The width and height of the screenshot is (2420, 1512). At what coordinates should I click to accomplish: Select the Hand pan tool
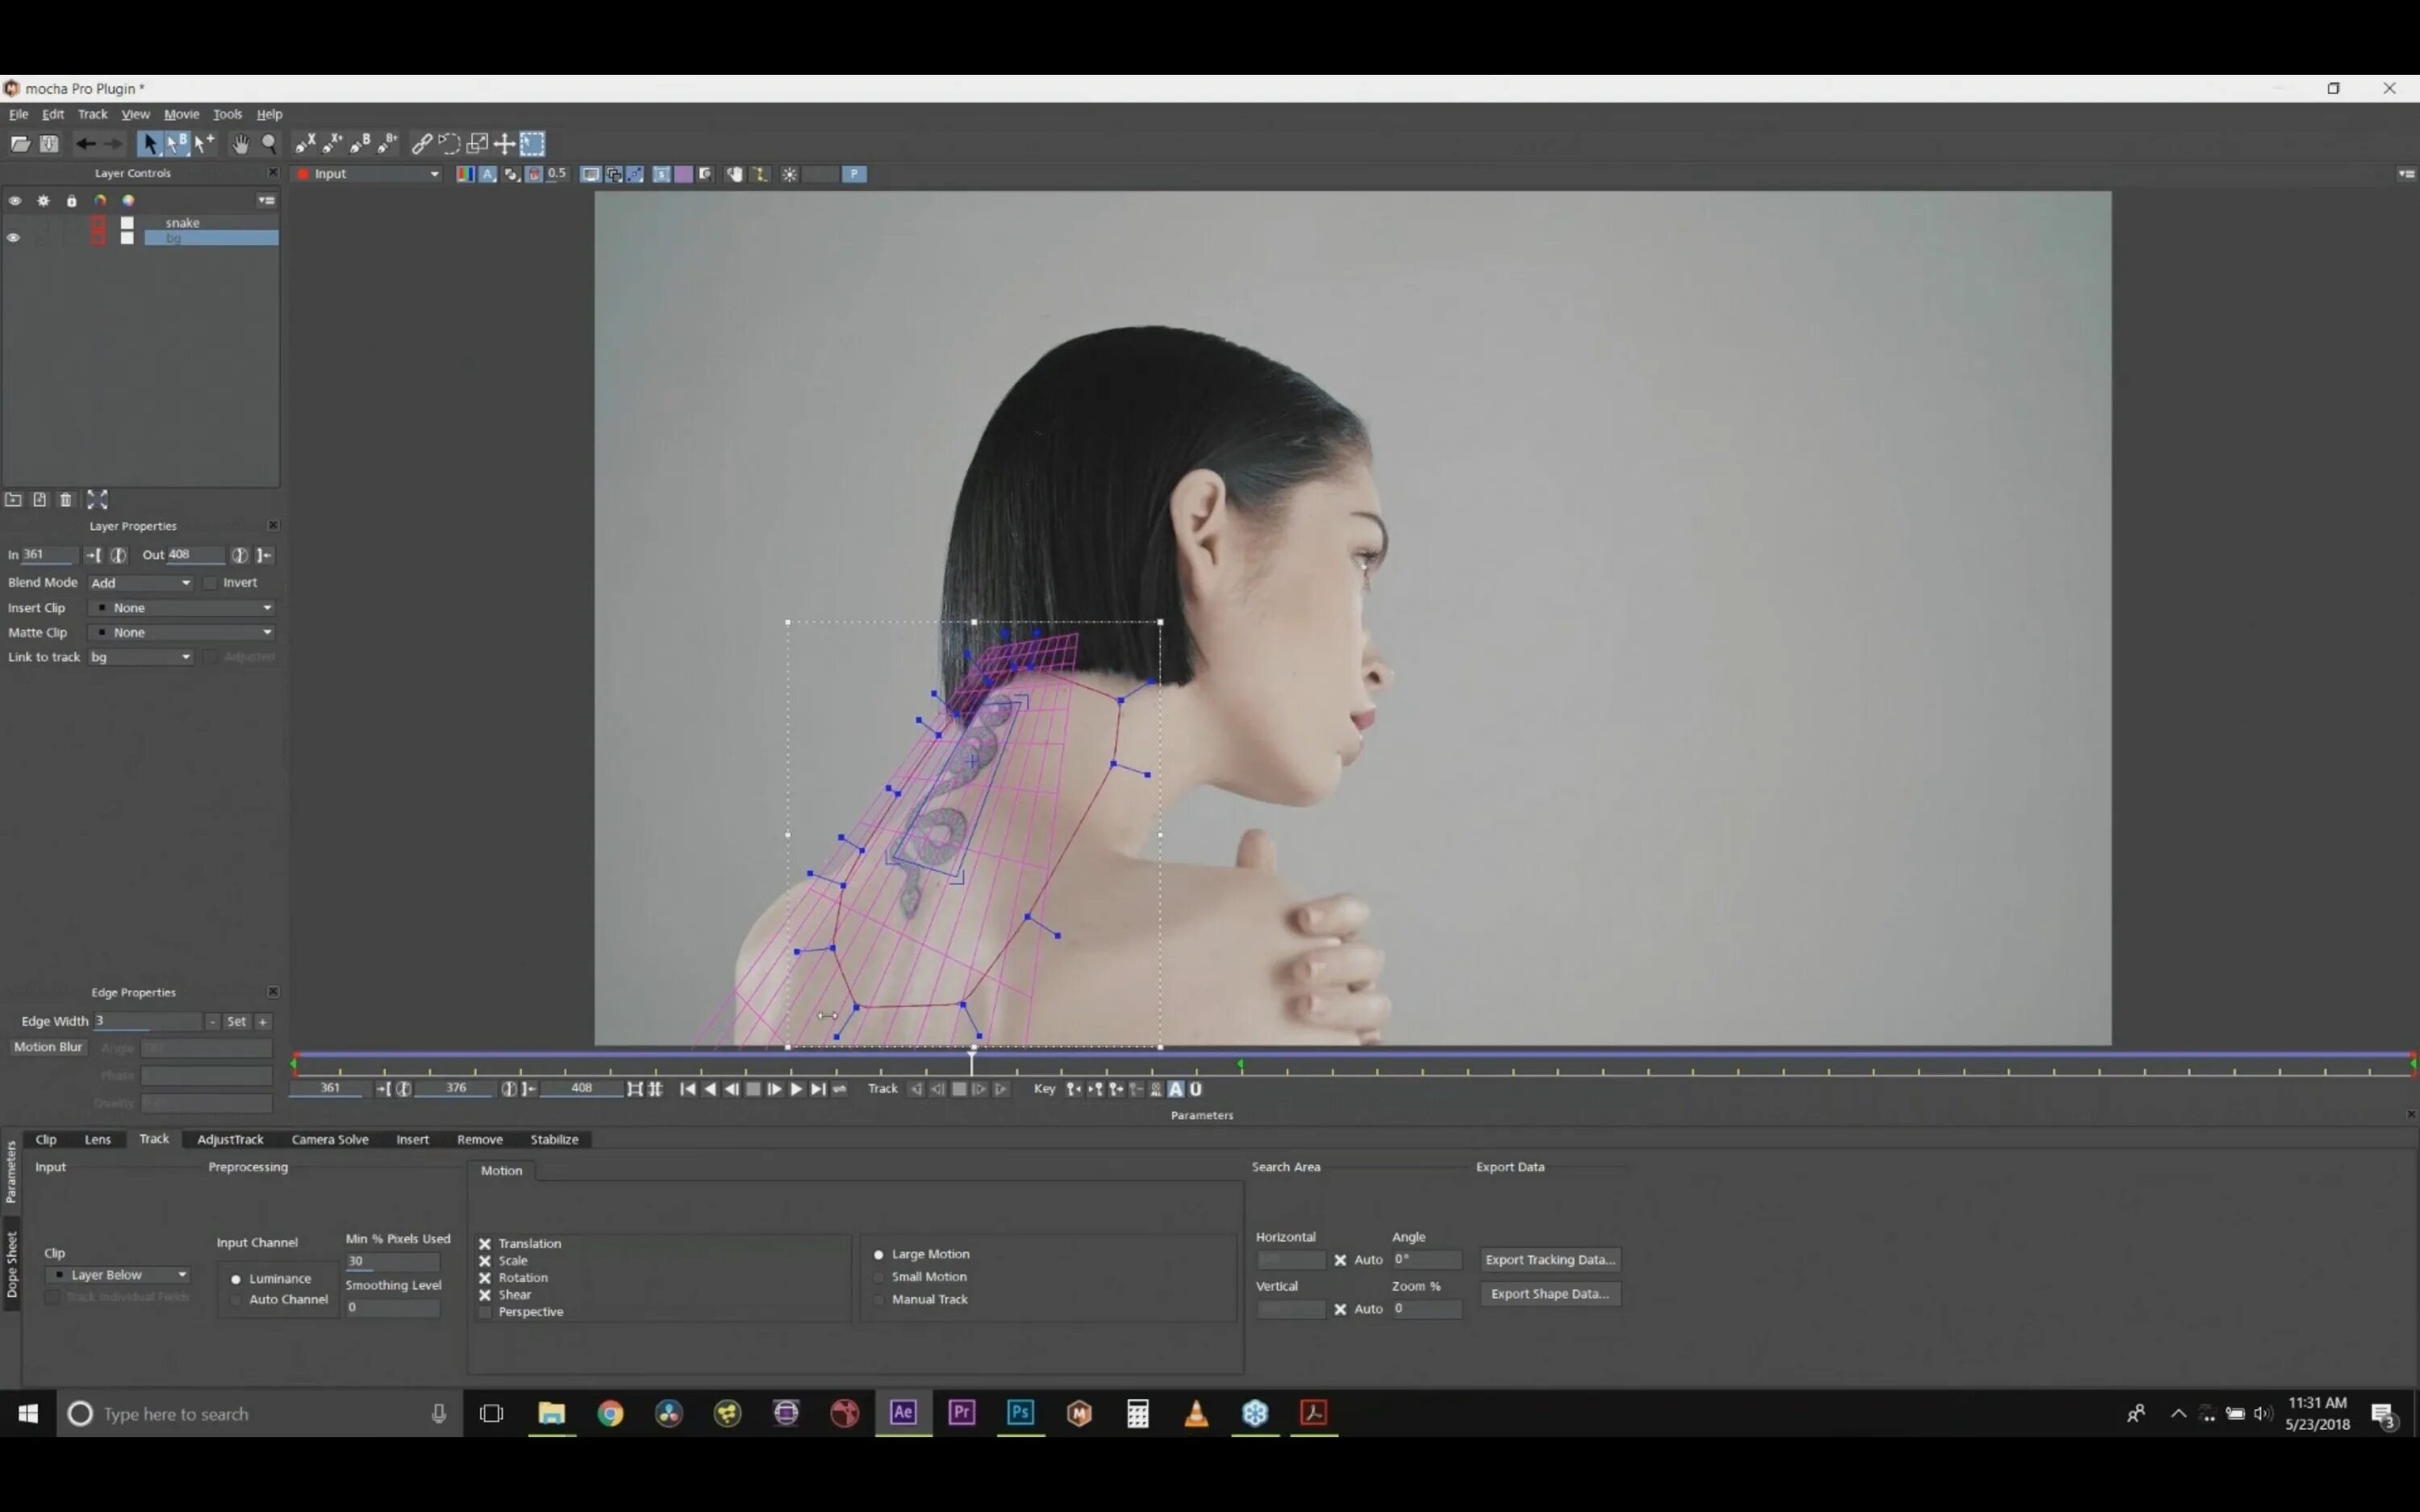point(240,144)
